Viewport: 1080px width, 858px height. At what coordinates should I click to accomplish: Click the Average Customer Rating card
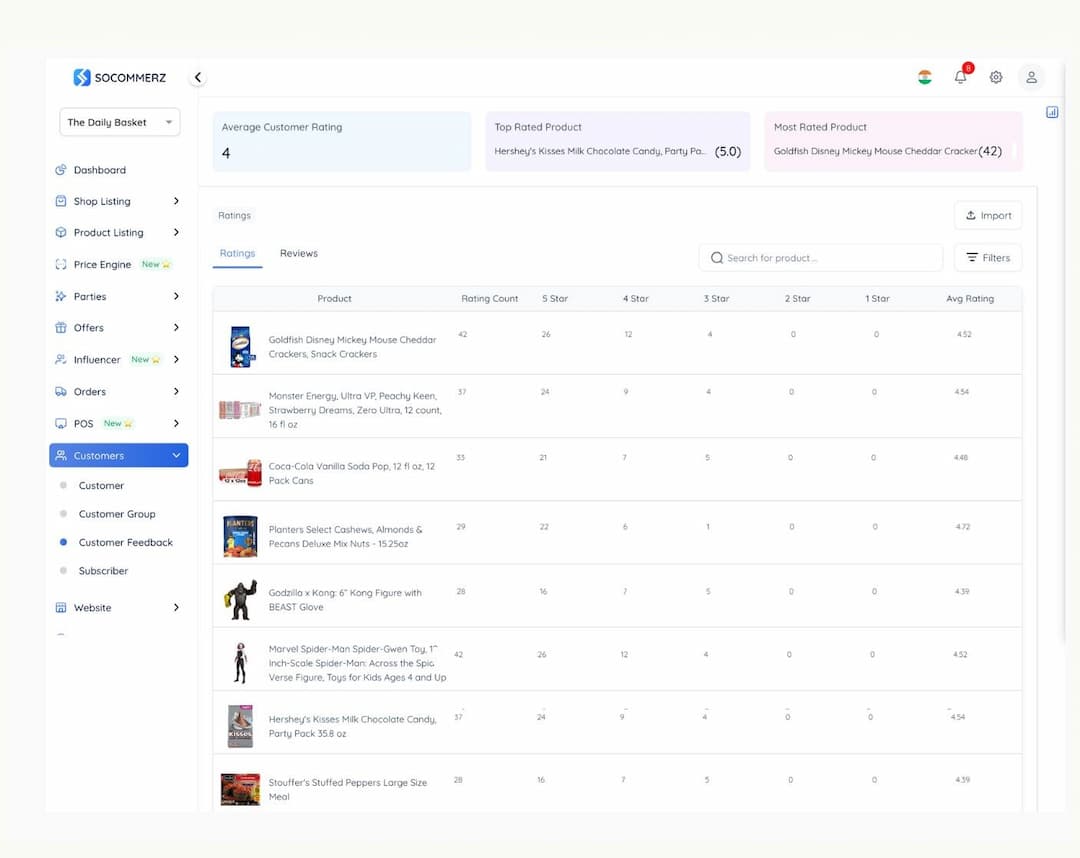click(x=342, y=141)
